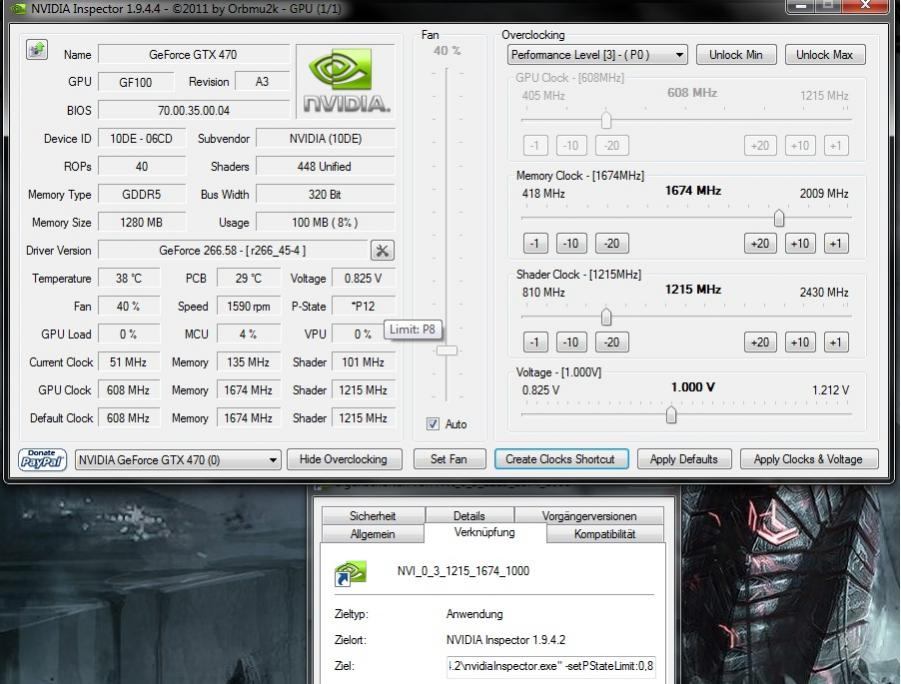Open the Vorgängerversionen tab
The height and width of the screenshot is (684, 901).
pyautogui.click(x=589, y=516)
